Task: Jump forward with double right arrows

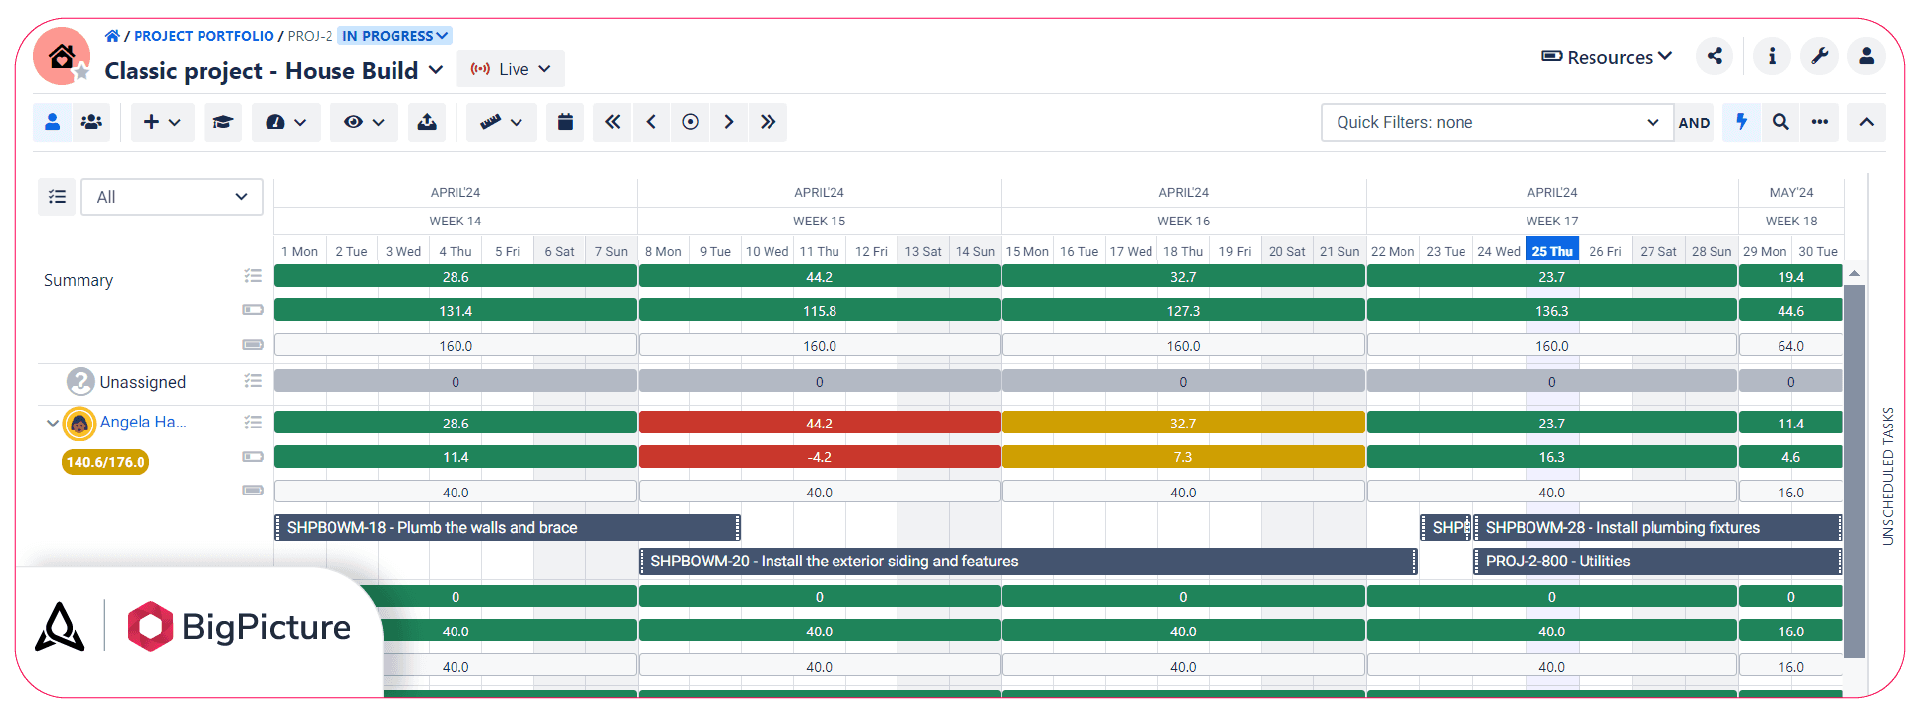Action: (768, 122)
